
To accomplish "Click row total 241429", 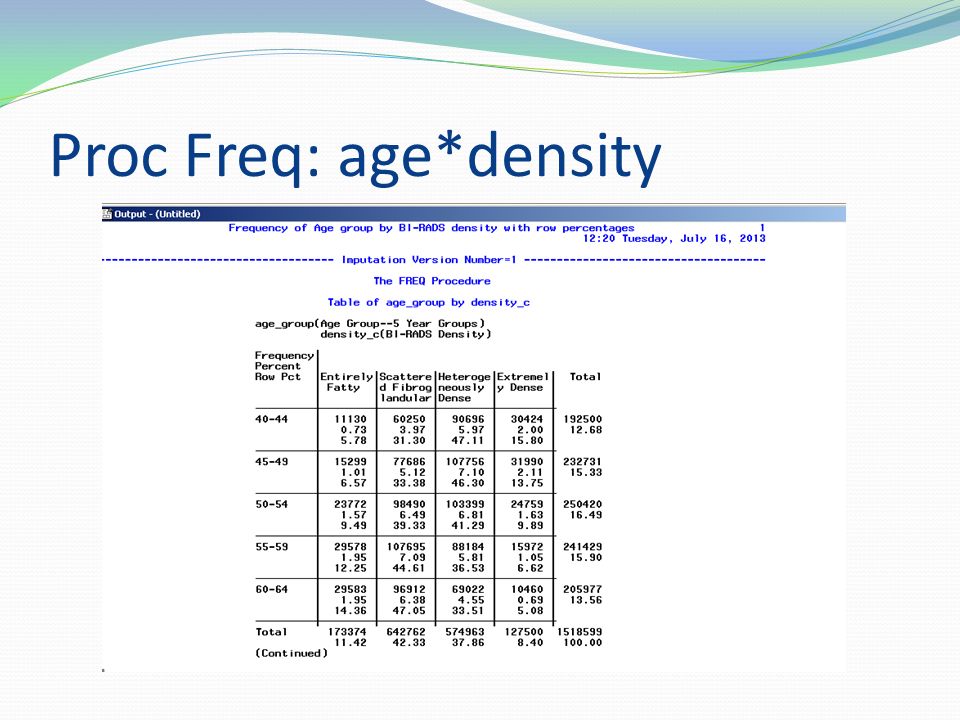I will 582,547.
